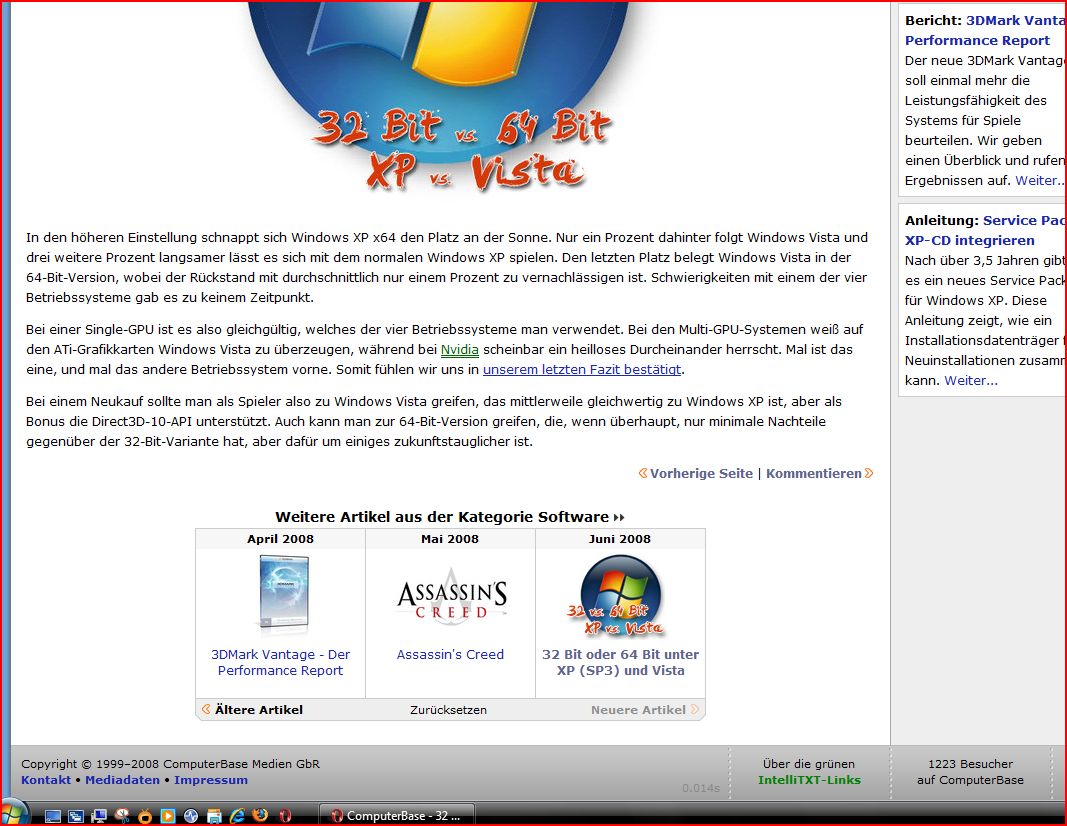The width and height of the screenshot is (1067, 826).
Task: Launch the blue round pulse monitor icon
Action: tap(191, 816)
